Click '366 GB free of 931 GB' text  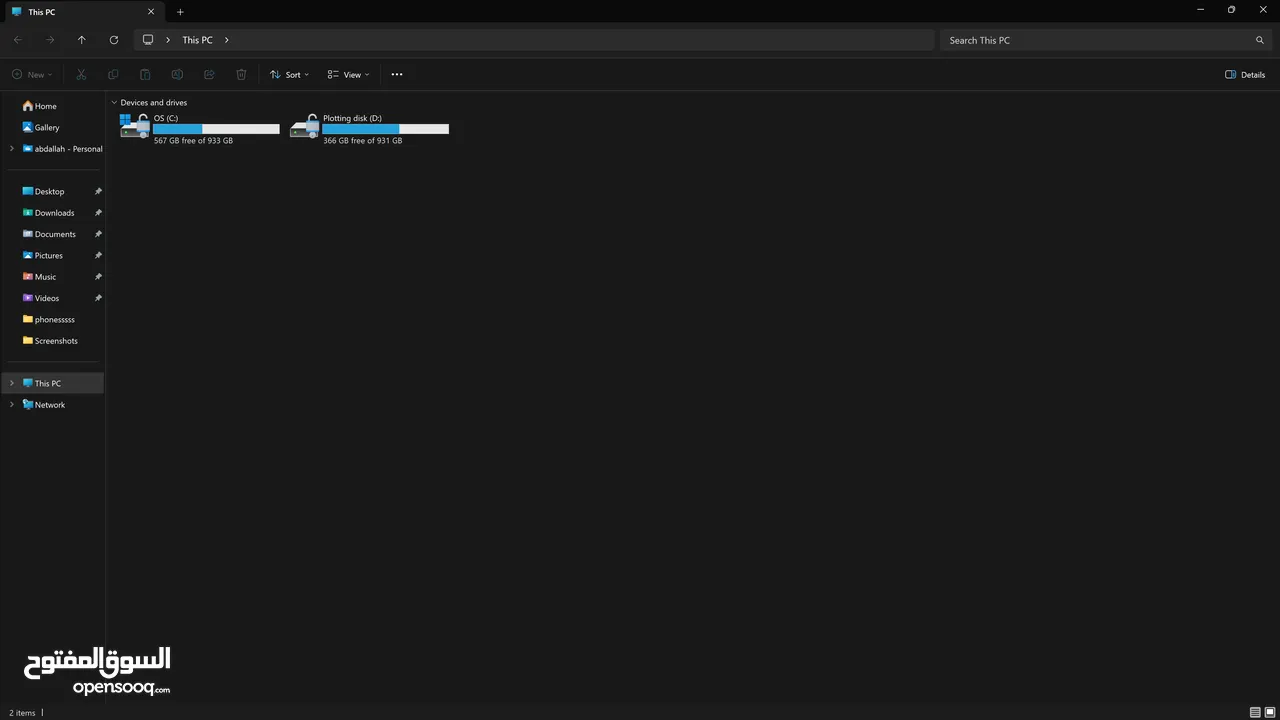click(362, 141)
